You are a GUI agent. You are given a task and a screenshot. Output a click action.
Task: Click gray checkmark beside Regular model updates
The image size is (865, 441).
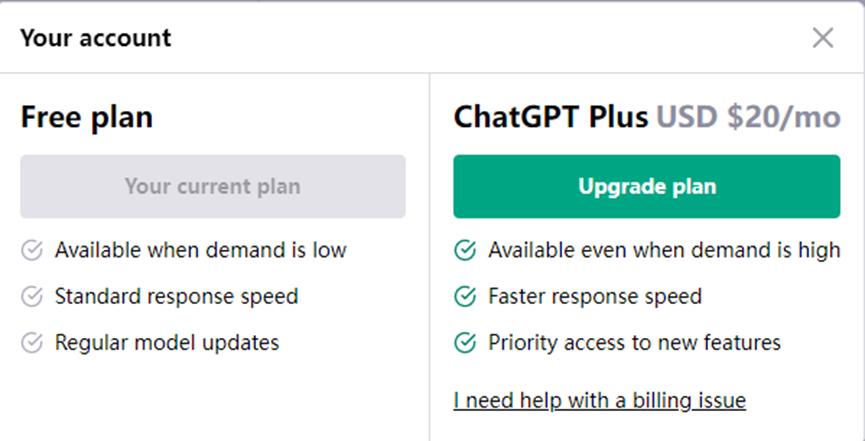[x=32, y=343]
